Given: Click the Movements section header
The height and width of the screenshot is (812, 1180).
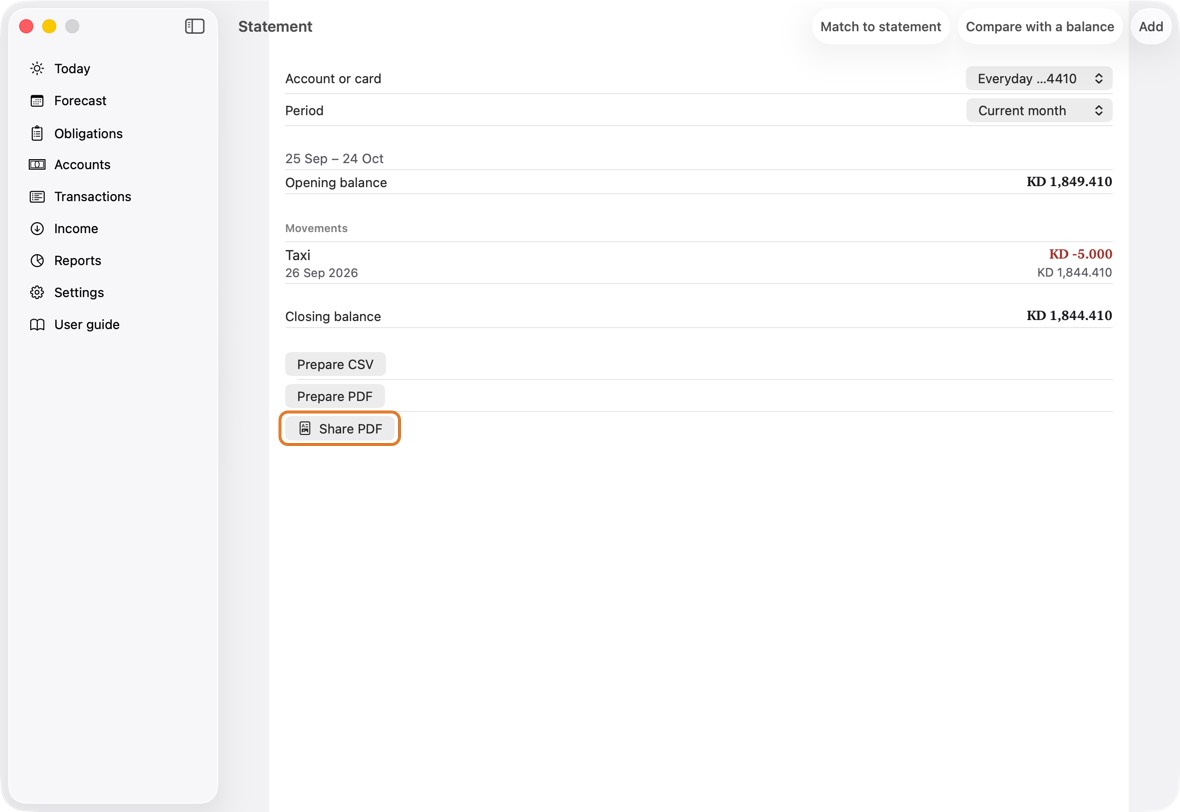Looking at the screenshot, I should pyautogui.click(x=316, y=228).
